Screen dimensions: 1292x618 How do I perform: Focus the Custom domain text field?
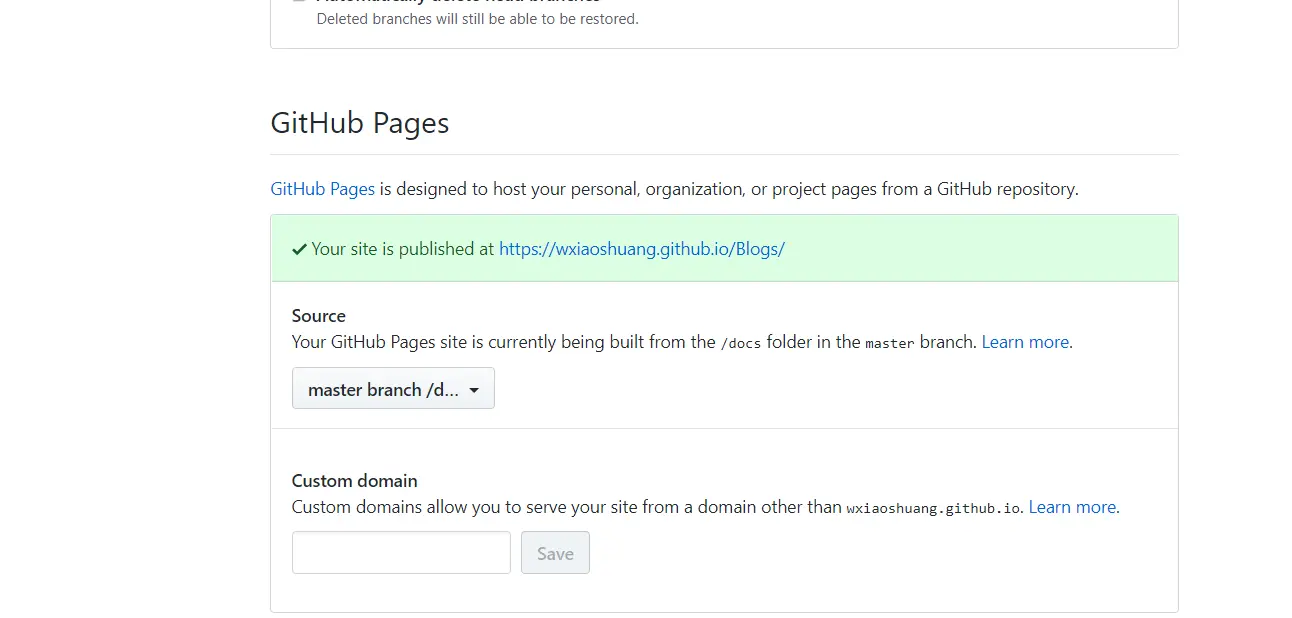pos(401,553)
